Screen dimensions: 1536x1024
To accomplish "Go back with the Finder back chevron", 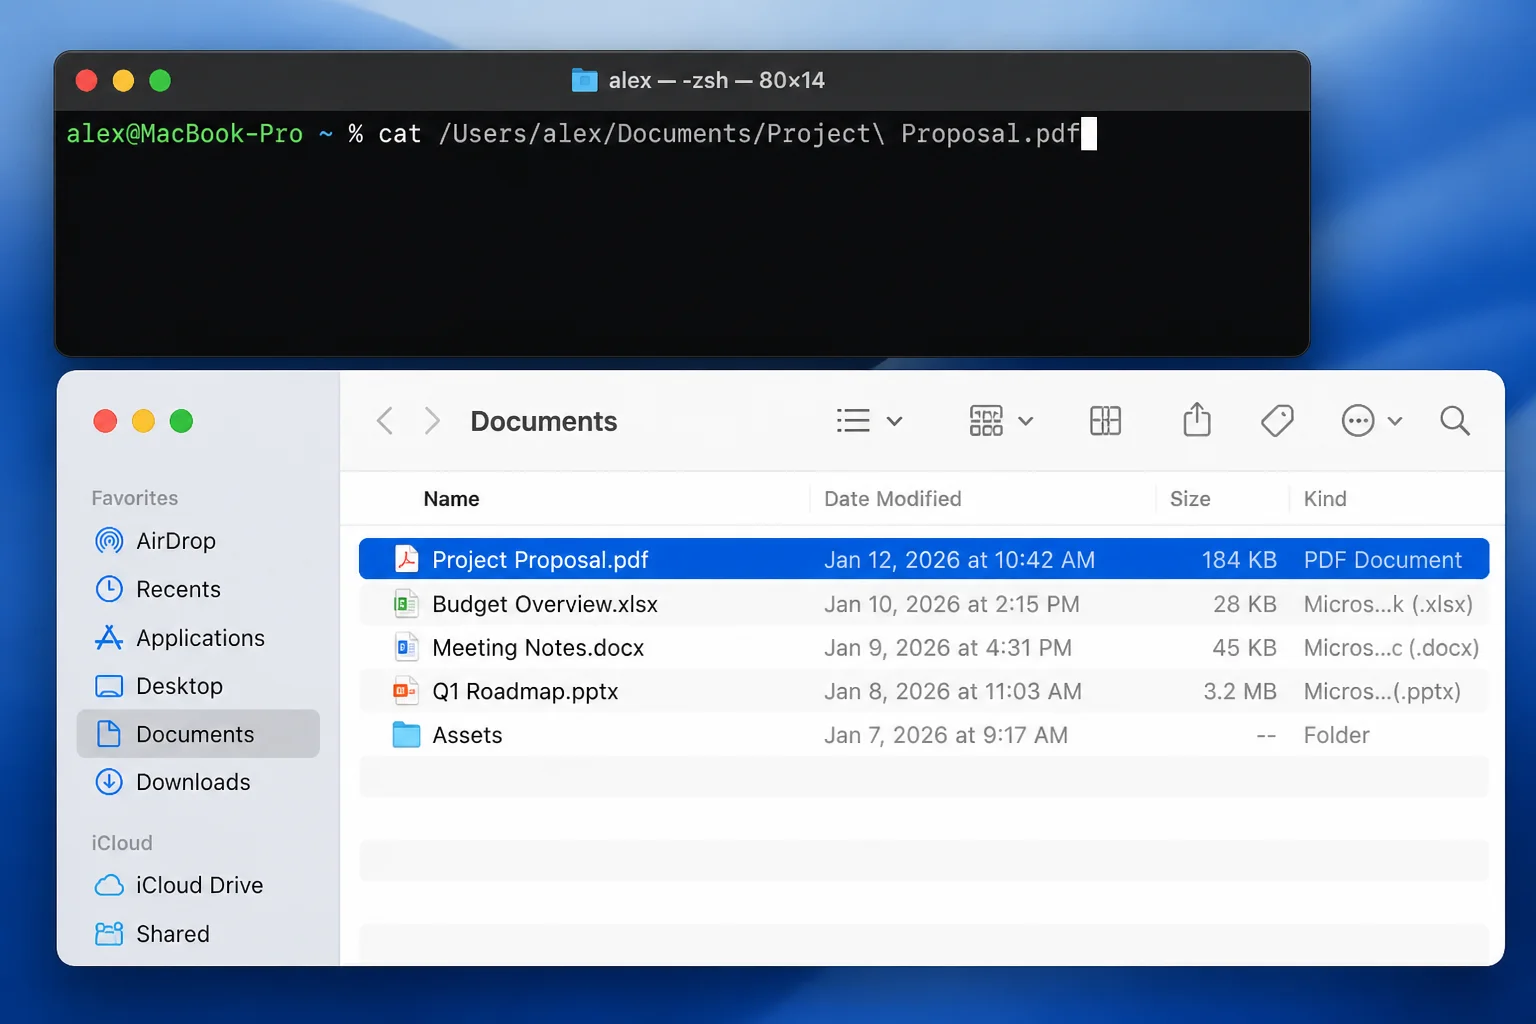I will (385, 421).
